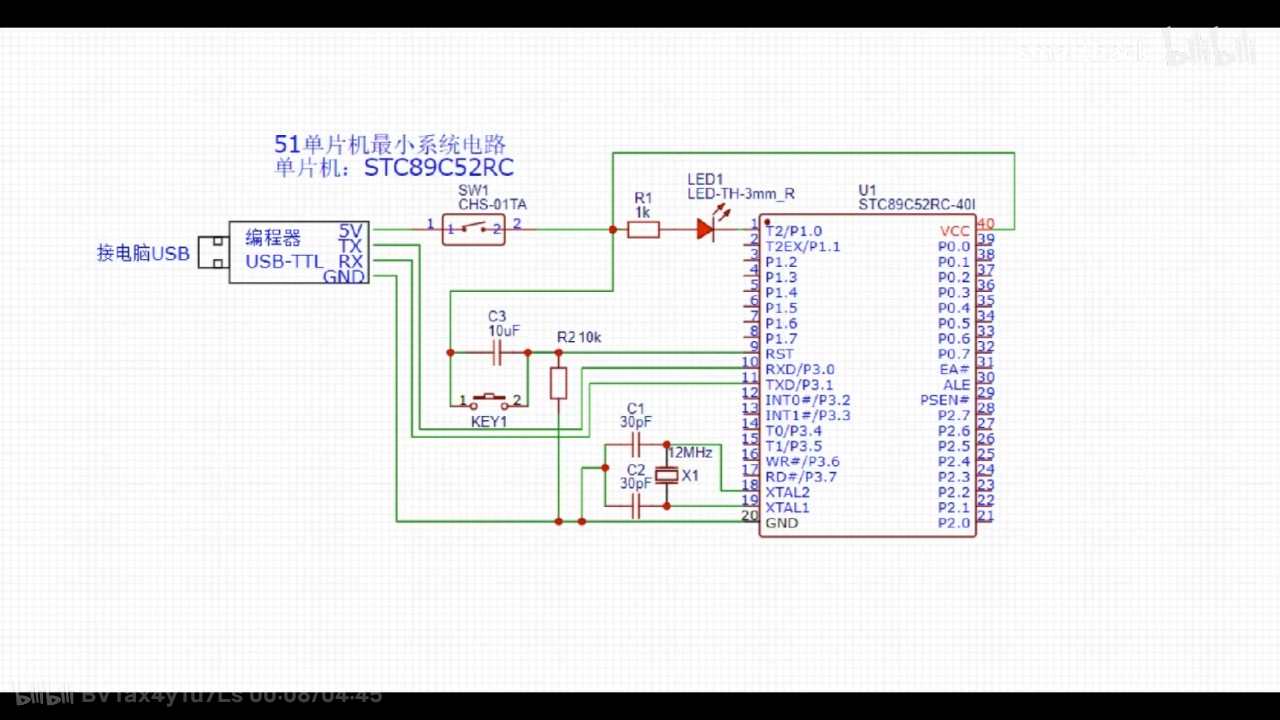This screenshot has width=1280, height=720.
Task: Click the RST pin label
Action: click(780, 354)
